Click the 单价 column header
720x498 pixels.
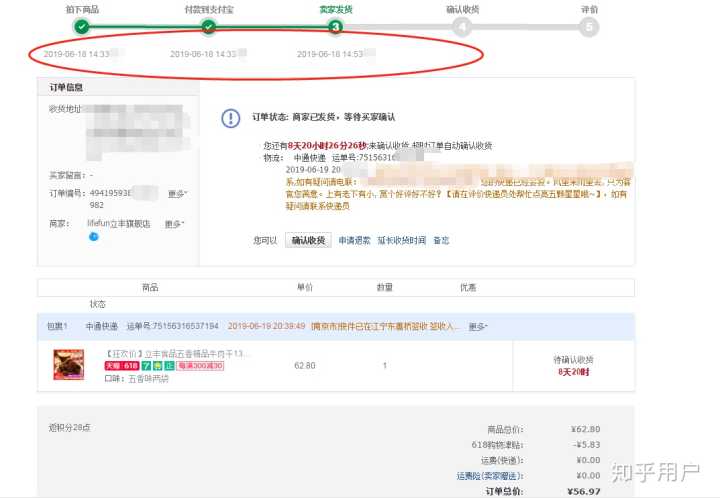pos(305,287)
